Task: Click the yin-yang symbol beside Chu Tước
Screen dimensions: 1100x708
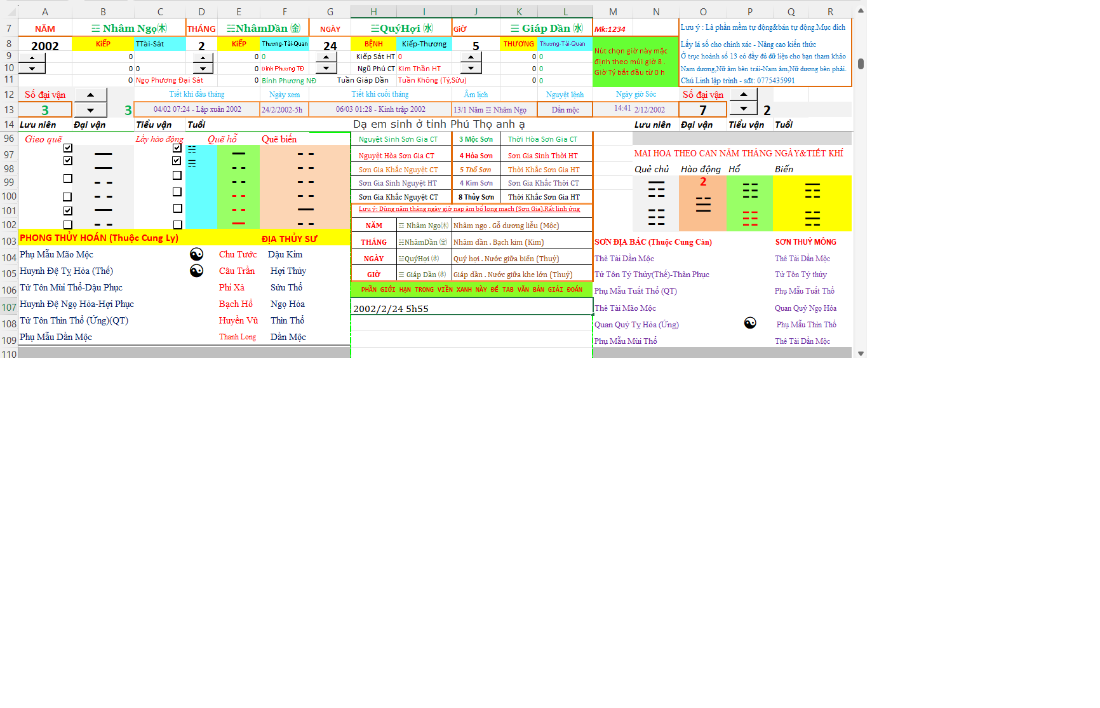Action: (x=197, y=254)
